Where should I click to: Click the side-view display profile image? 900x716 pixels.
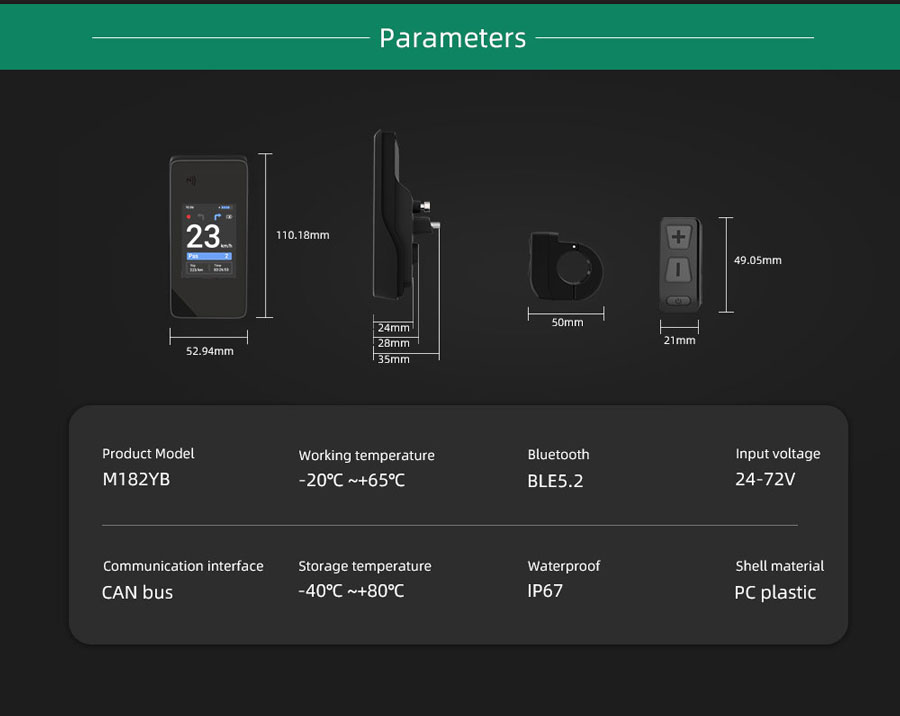pyautogui.click(x=395, y=220)
